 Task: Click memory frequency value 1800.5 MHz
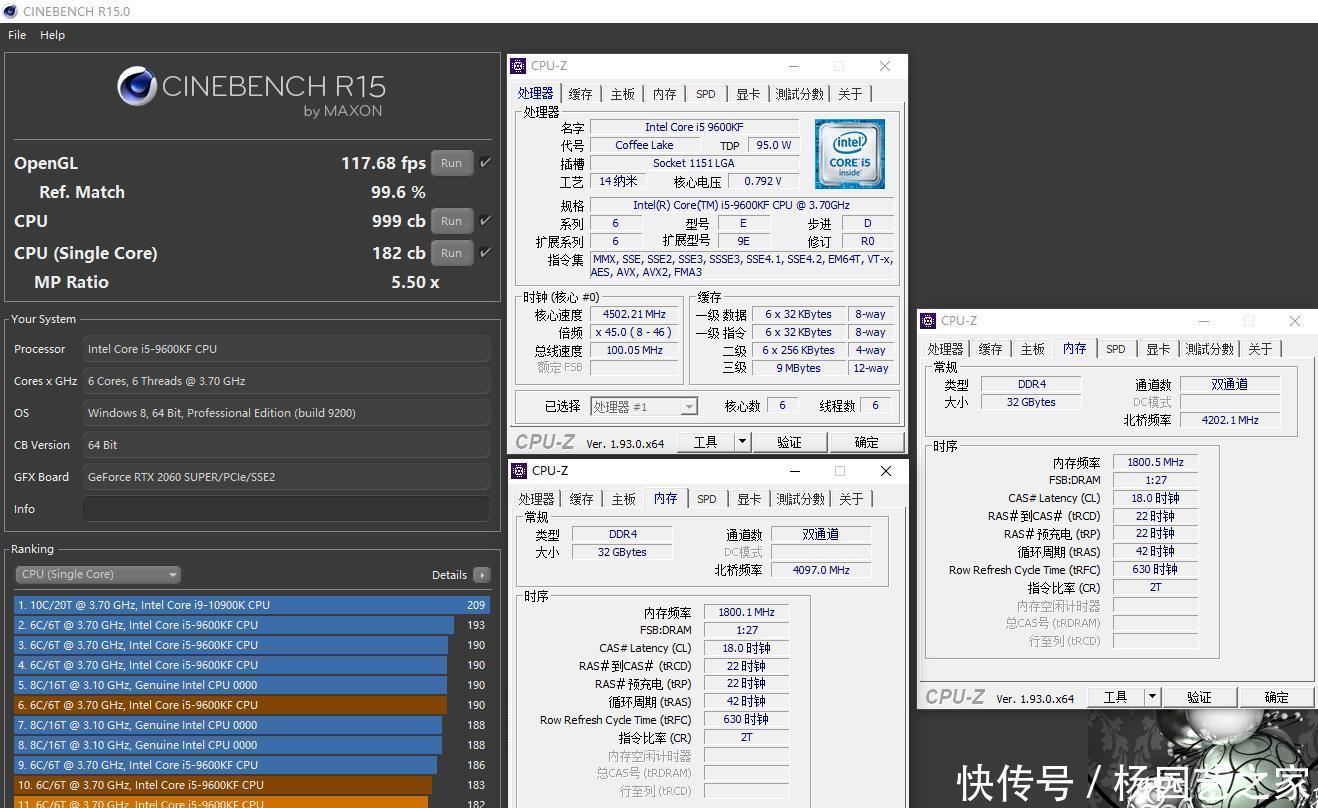tap(1155, 462)
